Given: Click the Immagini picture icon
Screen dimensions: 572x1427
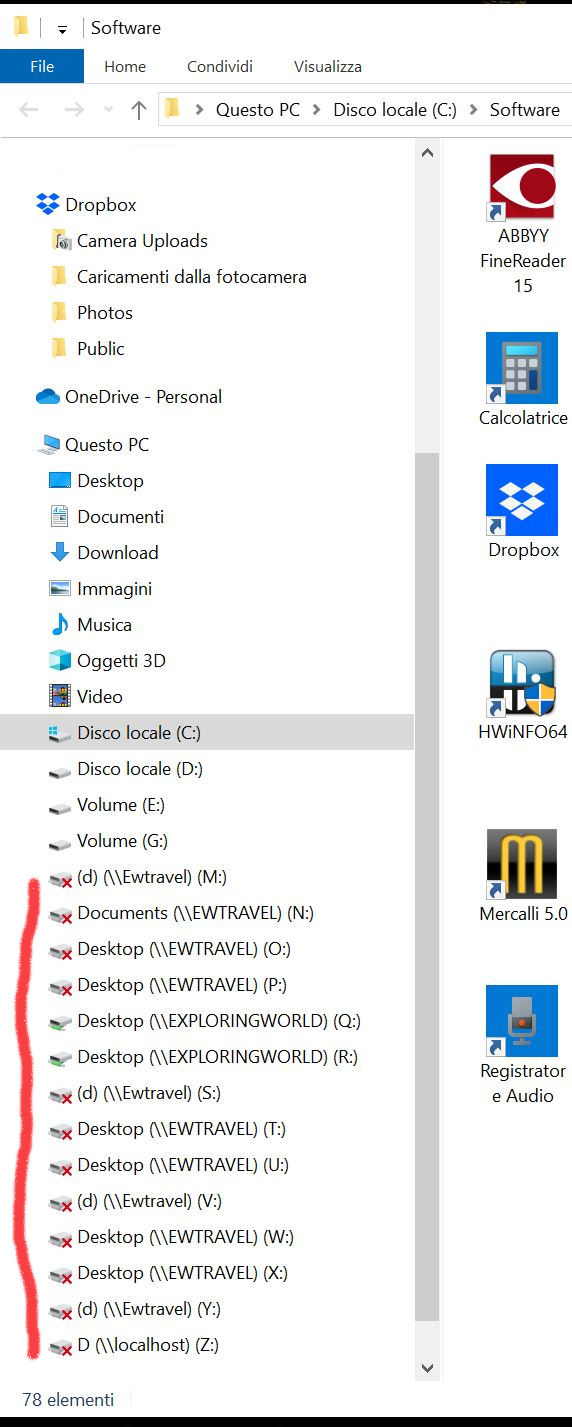Looking at the screenshot, I should click(60, 589).
